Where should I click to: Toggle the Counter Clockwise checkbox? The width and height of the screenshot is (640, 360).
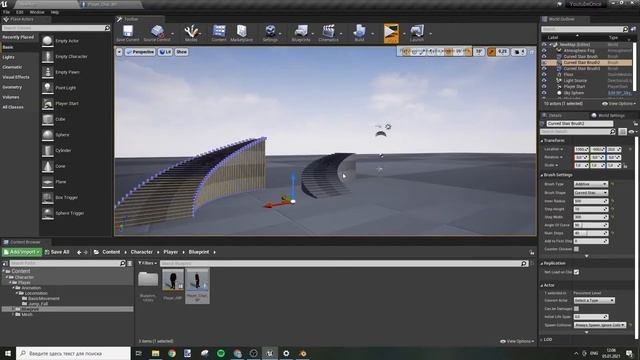point(576,249)
